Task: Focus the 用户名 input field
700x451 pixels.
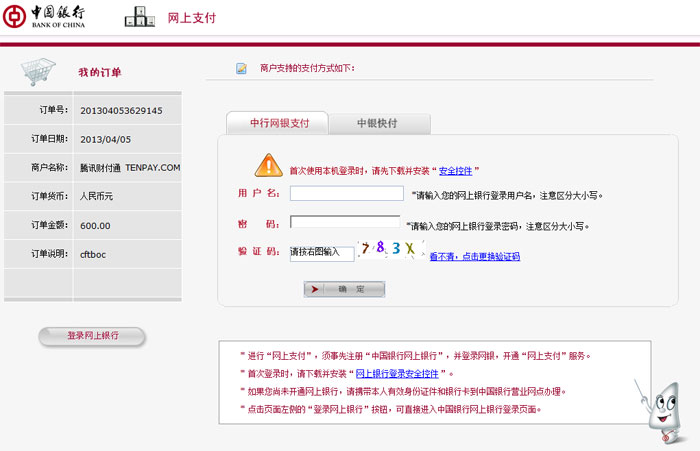Action: (x=346, y=194)
